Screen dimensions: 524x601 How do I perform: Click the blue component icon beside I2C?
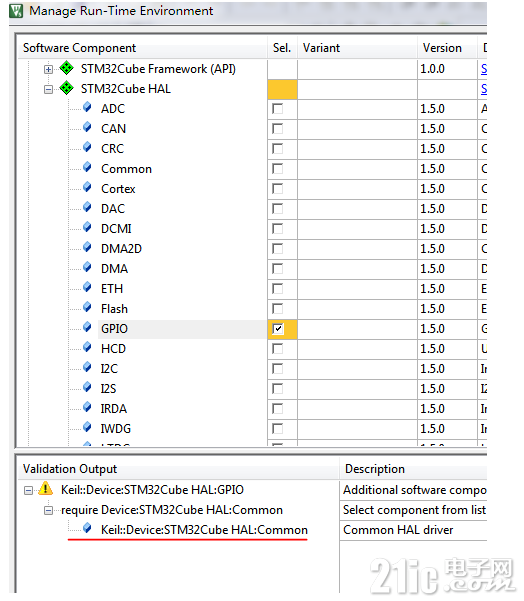[87, 367]
